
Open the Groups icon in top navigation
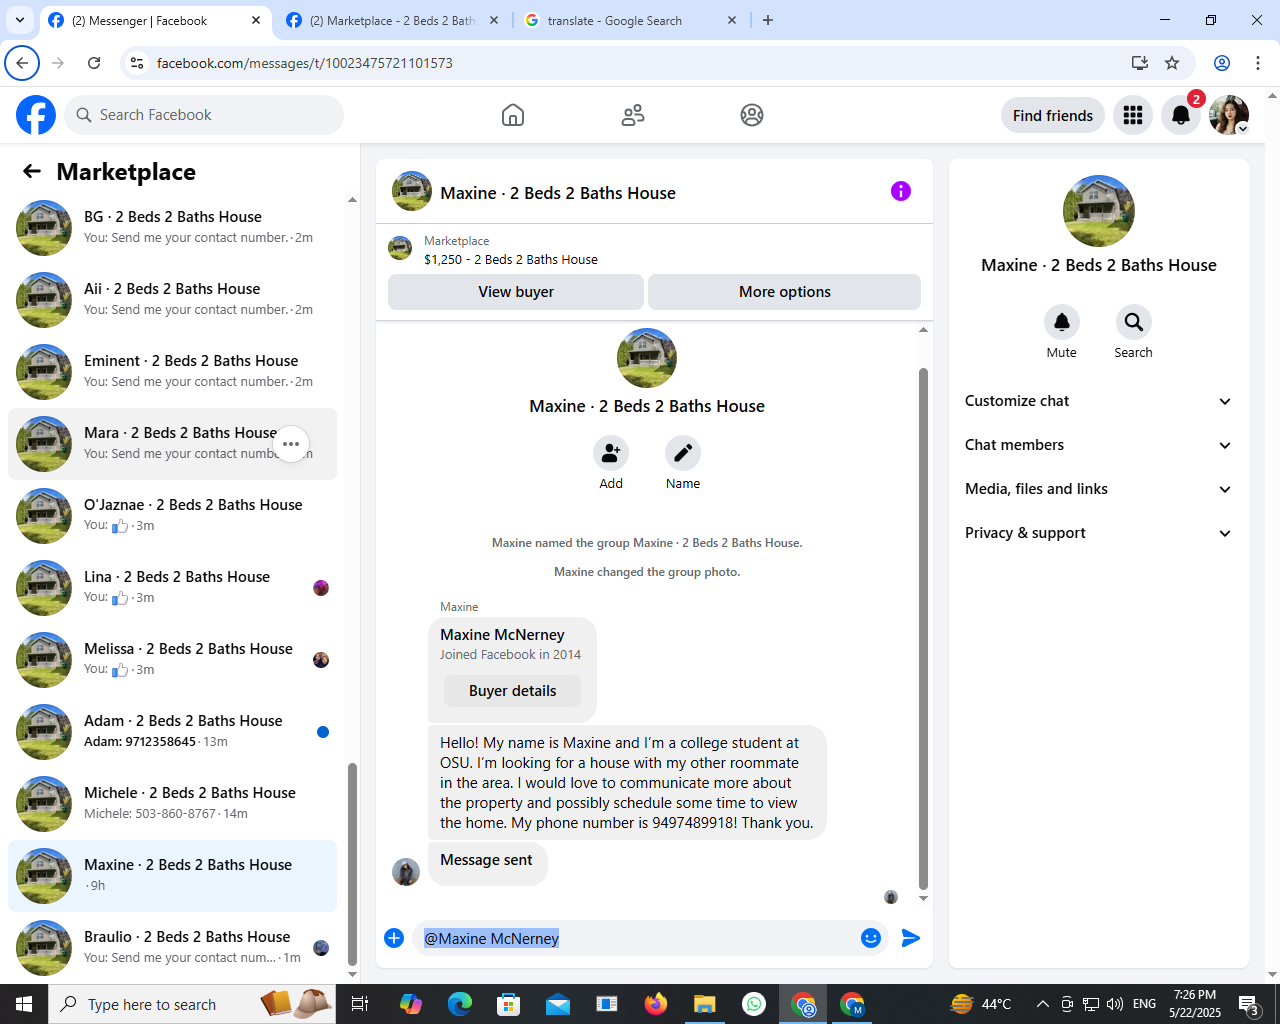(752, 115)
